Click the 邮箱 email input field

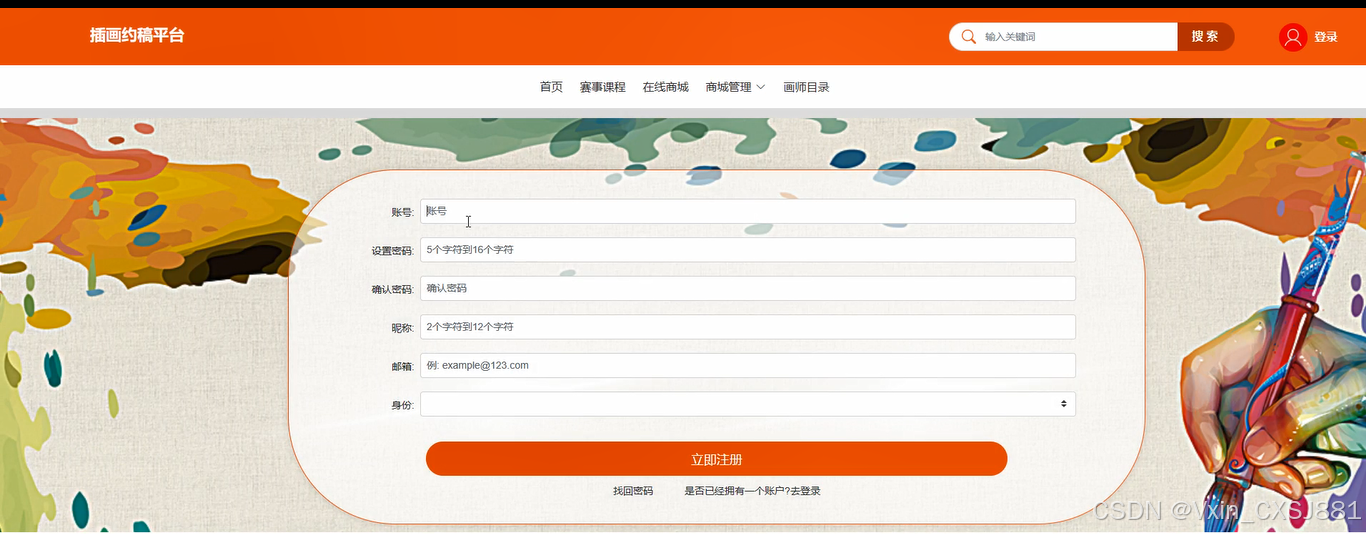(x=748, y=366)
